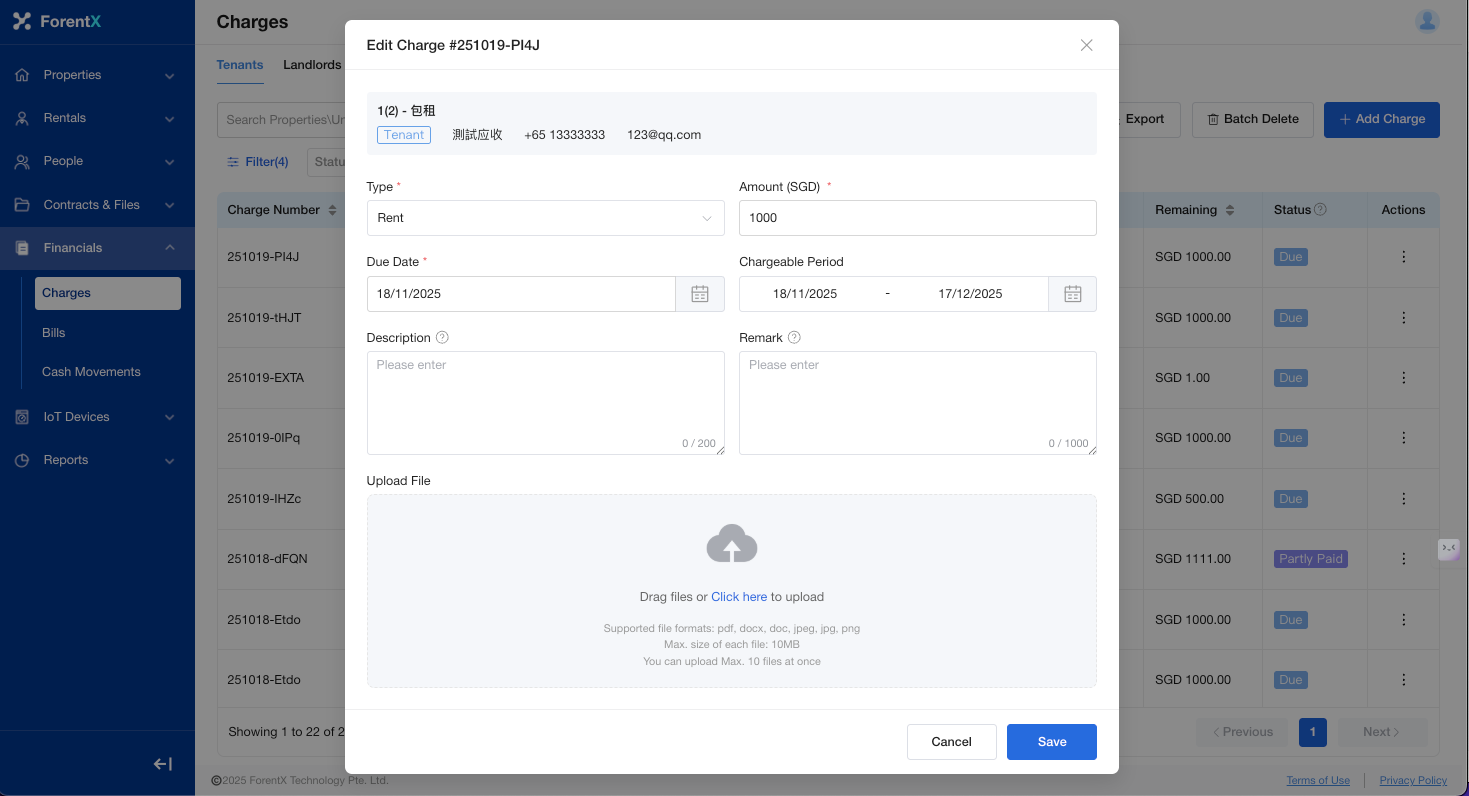The height and width of the screenshot is (796, 1469).
Task: Open actions menu for charge 251019-EXTA
Action: point(1403,378)
